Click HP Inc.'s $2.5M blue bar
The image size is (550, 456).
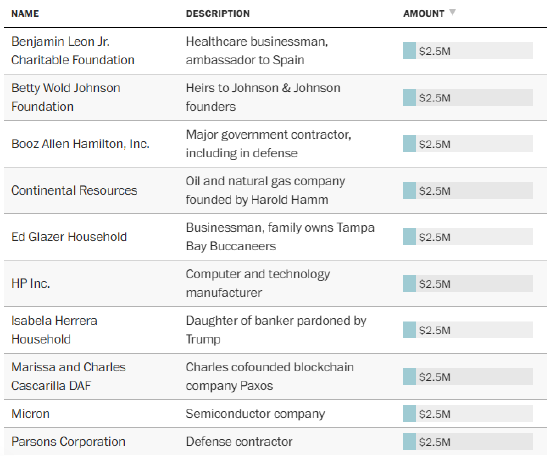click(x=409, y=283)
